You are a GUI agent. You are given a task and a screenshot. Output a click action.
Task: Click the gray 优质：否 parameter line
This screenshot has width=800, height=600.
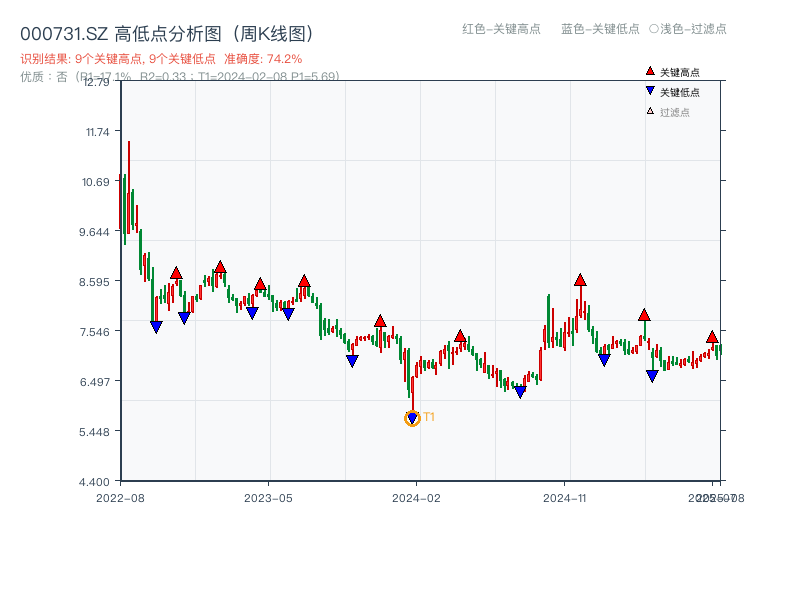180,77
